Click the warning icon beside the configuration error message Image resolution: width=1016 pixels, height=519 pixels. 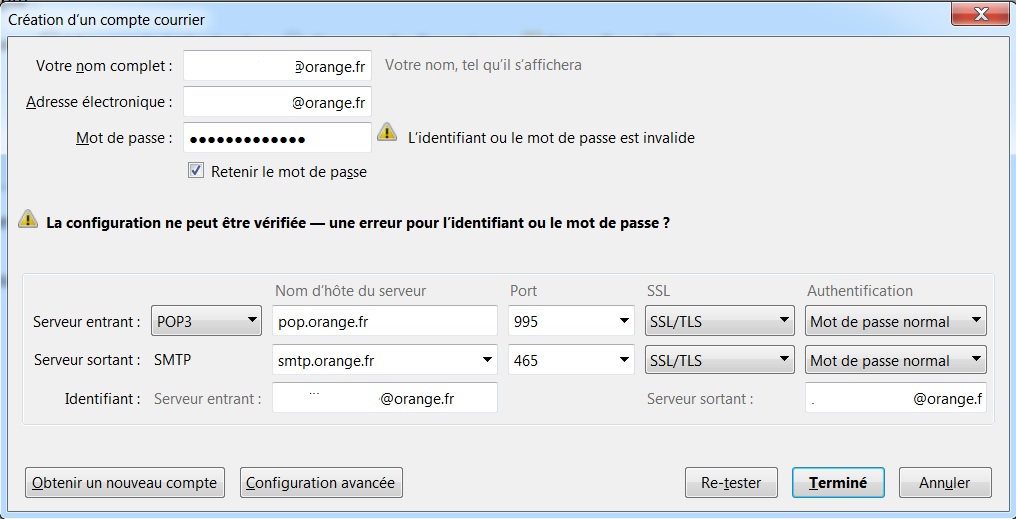click(28, 218)
